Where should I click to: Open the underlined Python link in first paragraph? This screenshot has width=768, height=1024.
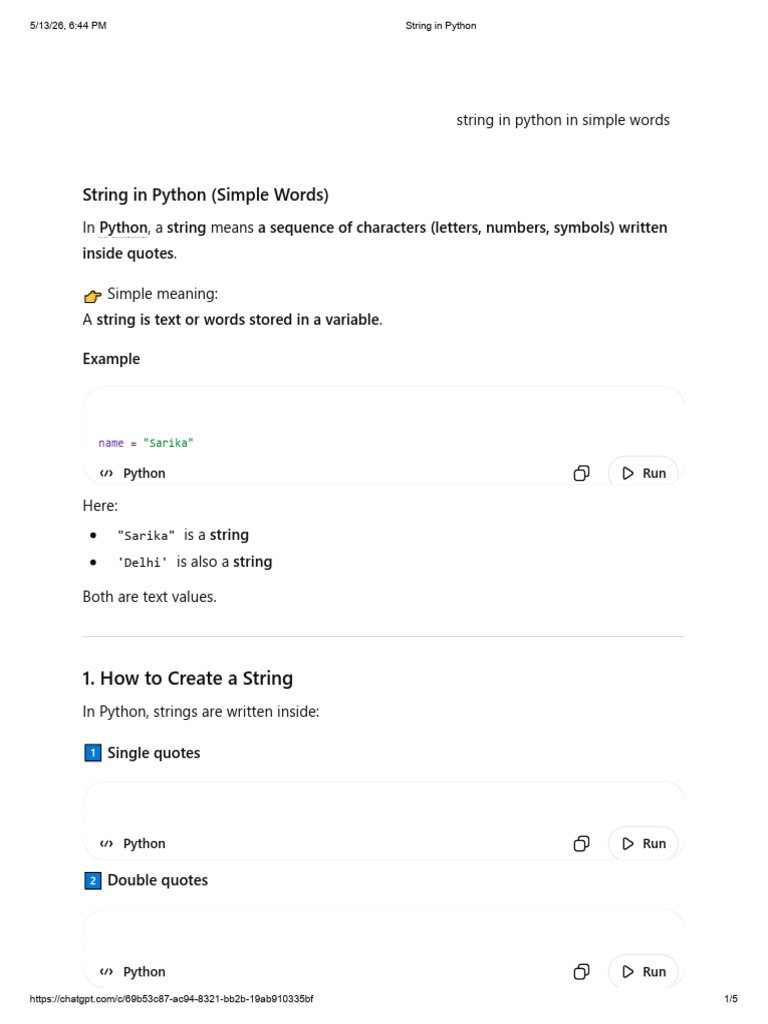123,228
